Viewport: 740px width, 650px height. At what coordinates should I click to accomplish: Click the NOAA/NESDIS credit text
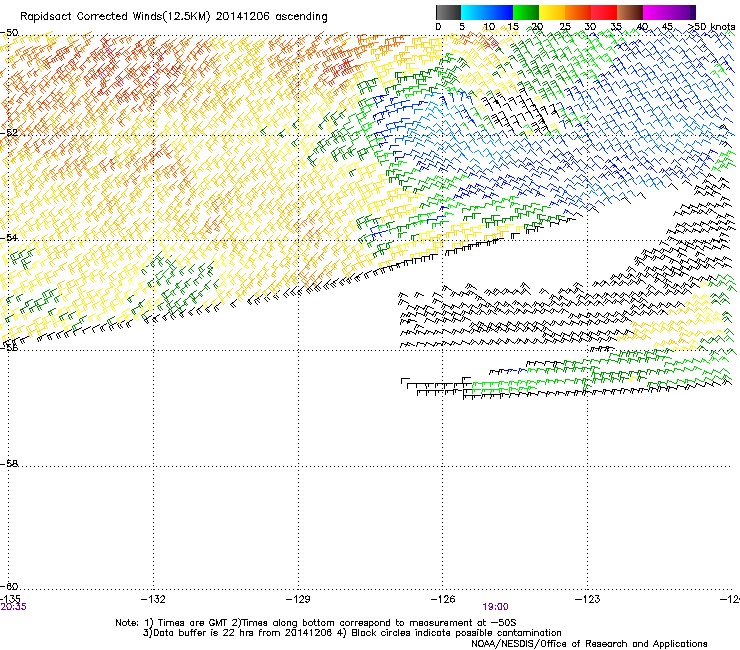(589, 643)
